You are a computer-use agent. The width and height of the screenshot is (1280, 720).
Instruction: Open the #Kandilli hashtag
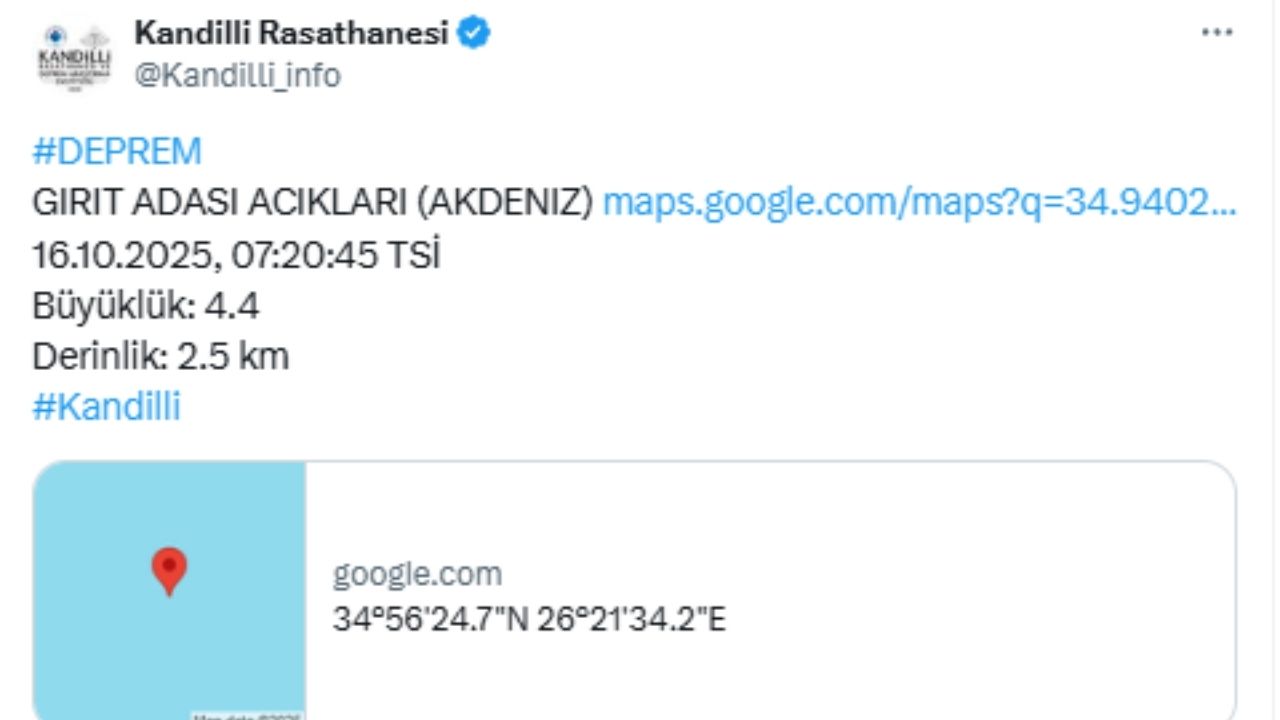click(107, 408)
